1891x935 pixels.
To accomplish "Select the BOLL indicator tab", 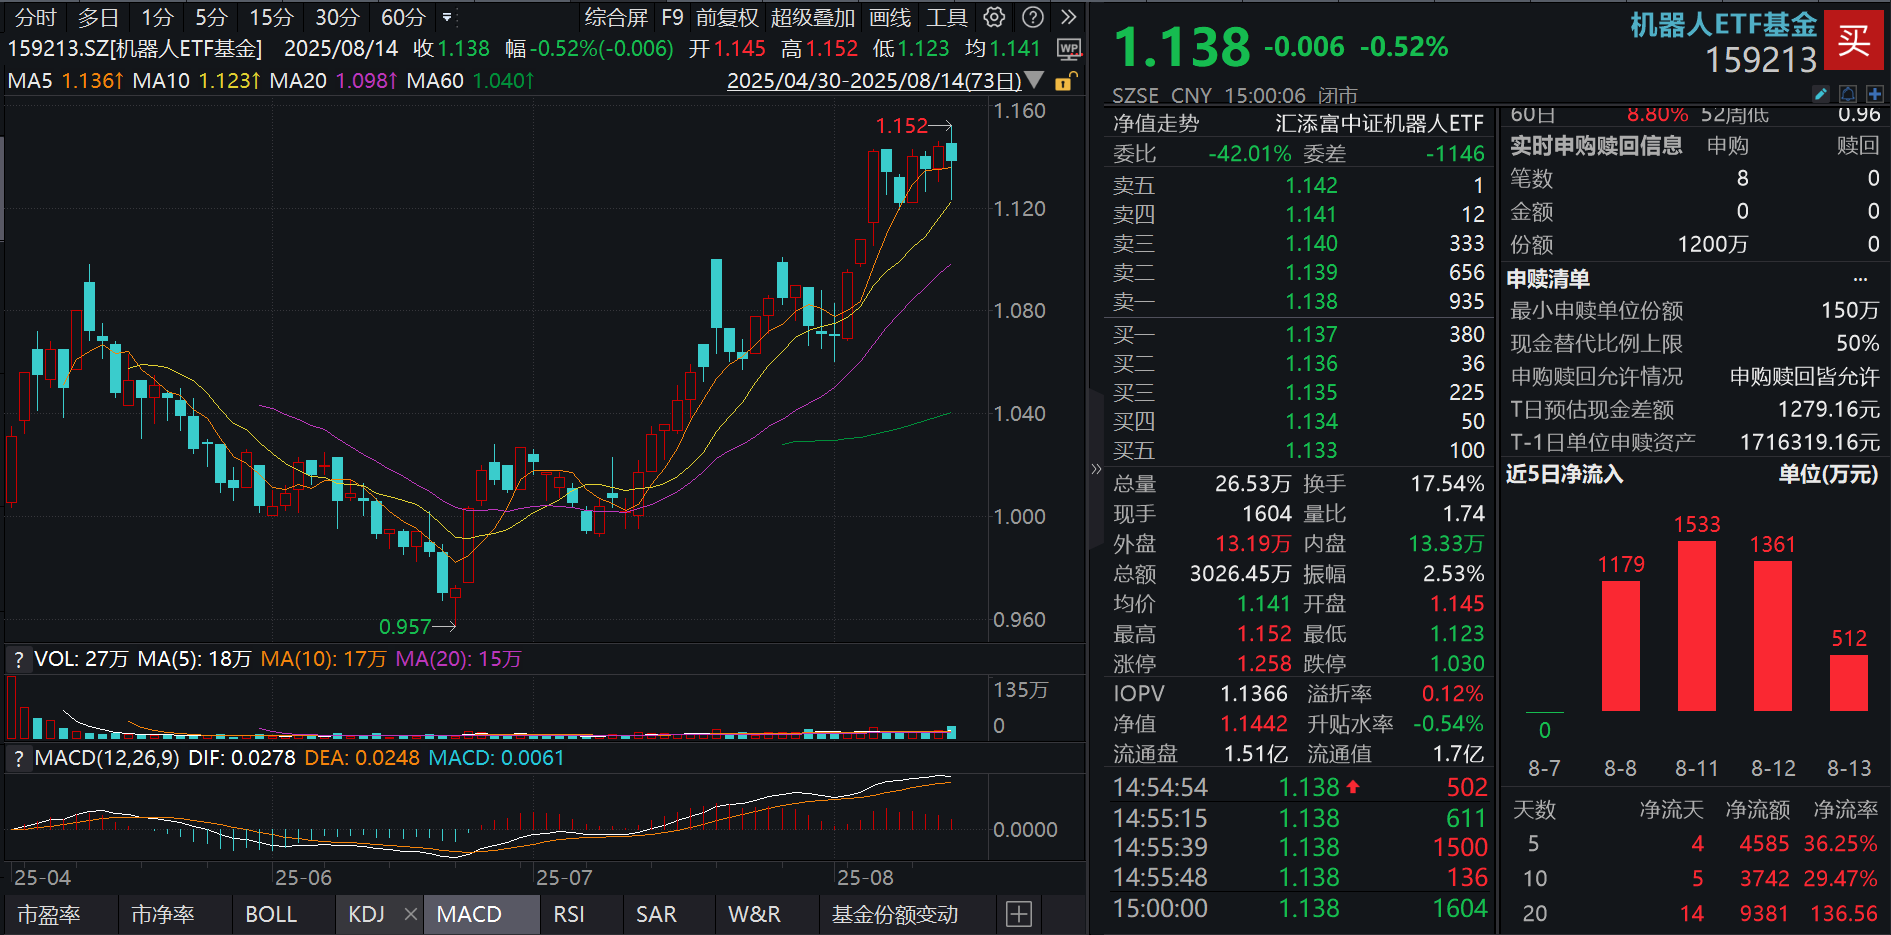I will point(271,914).
